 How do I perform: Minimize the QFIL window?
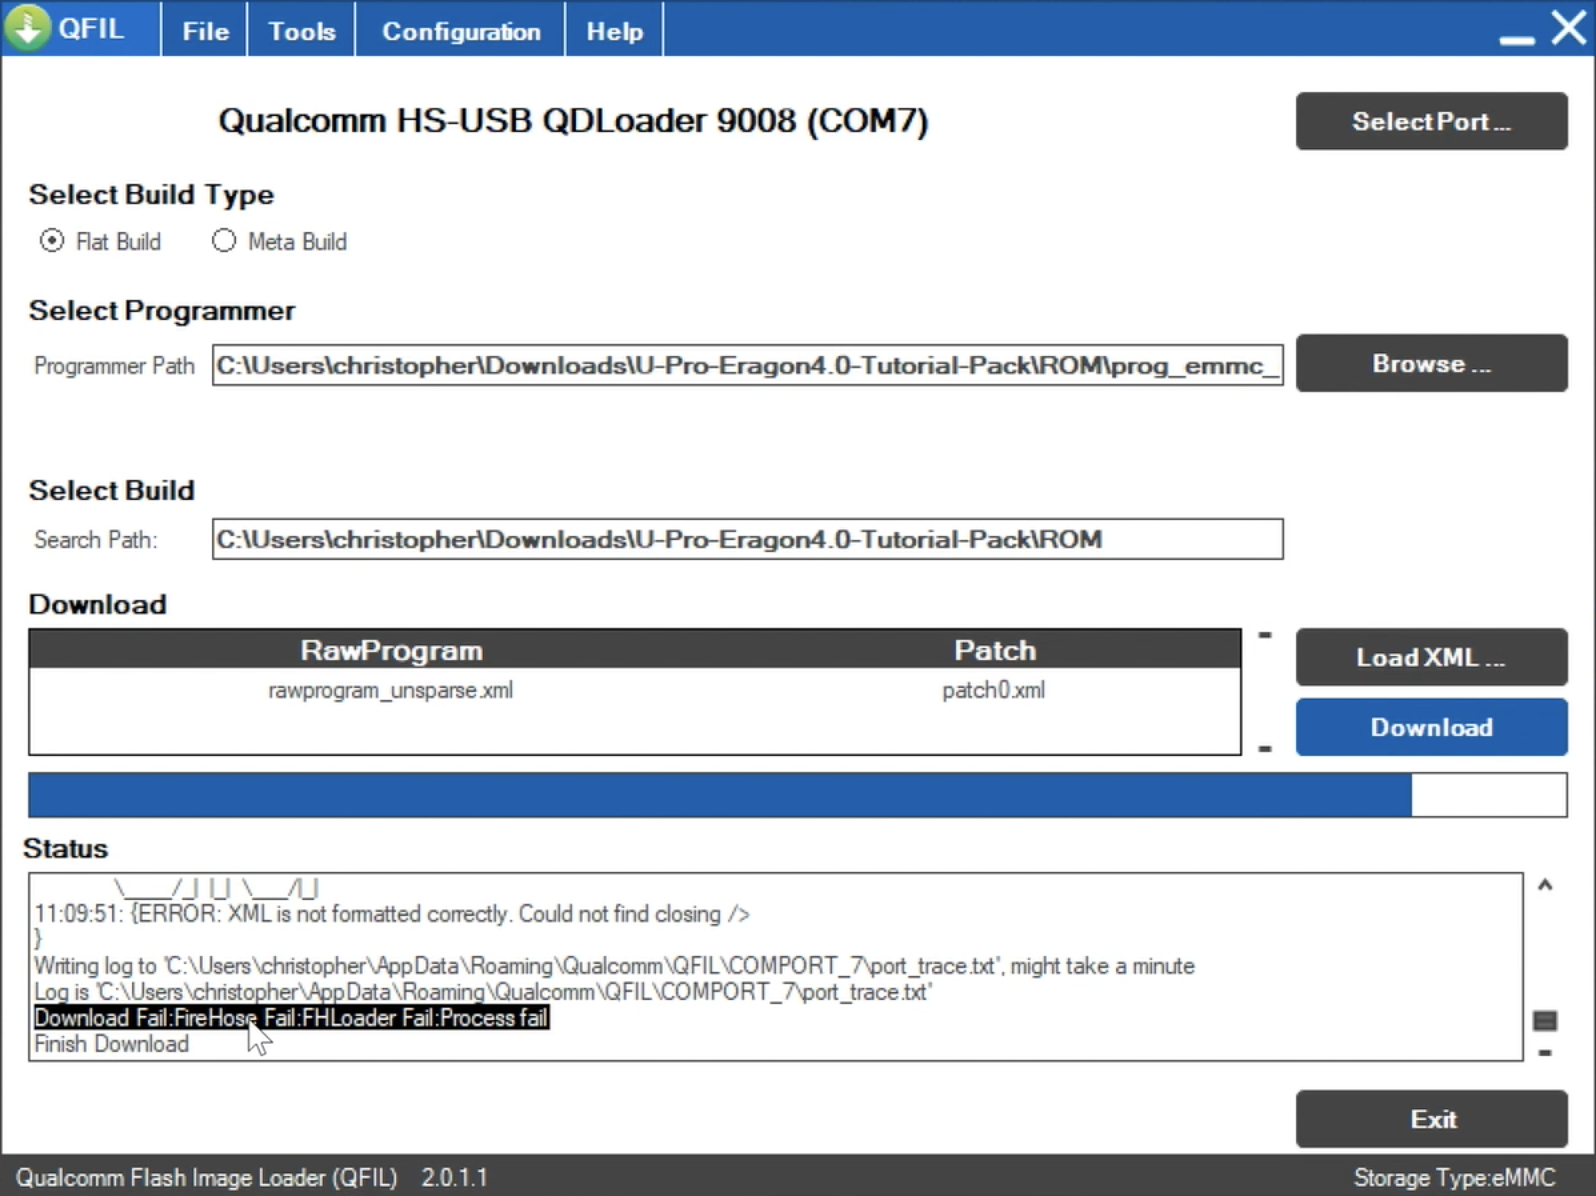point(1516,39)
